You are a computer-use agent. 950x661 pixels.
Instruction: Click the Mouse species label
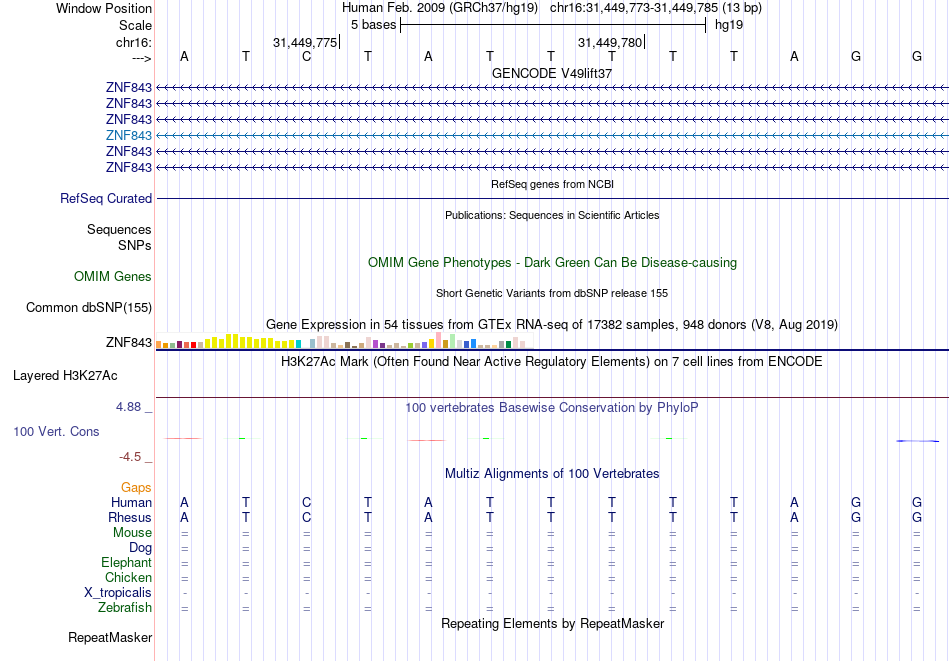click(x=132, y=533)
